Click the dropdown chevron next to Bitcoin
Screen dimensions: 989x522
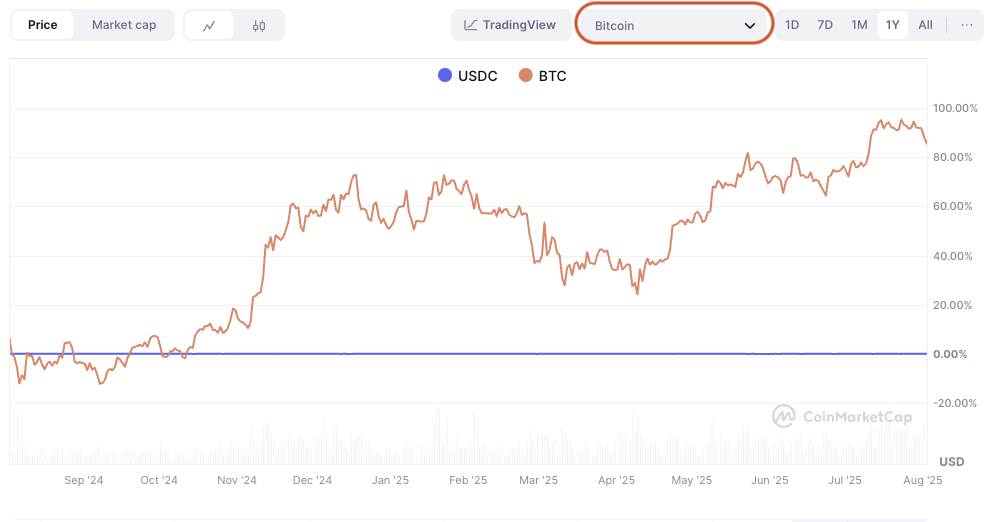(750, 25)
